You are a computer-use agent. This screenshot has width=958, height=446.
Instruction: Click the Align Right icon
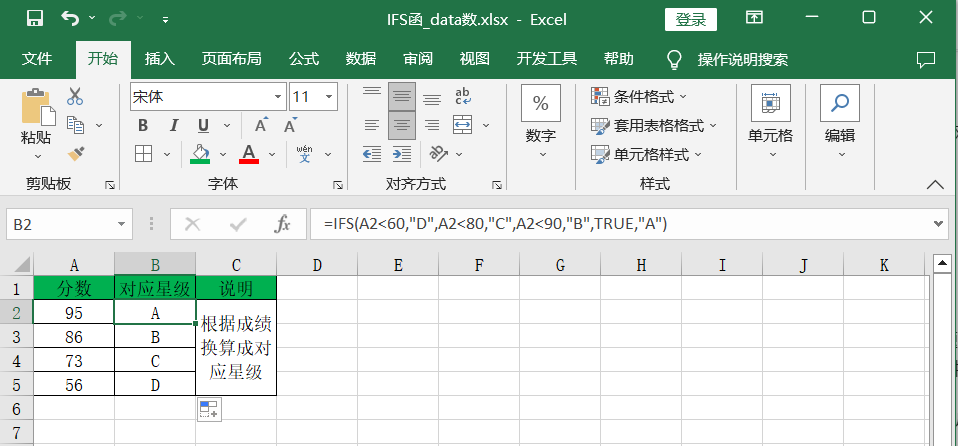(432, 125)
